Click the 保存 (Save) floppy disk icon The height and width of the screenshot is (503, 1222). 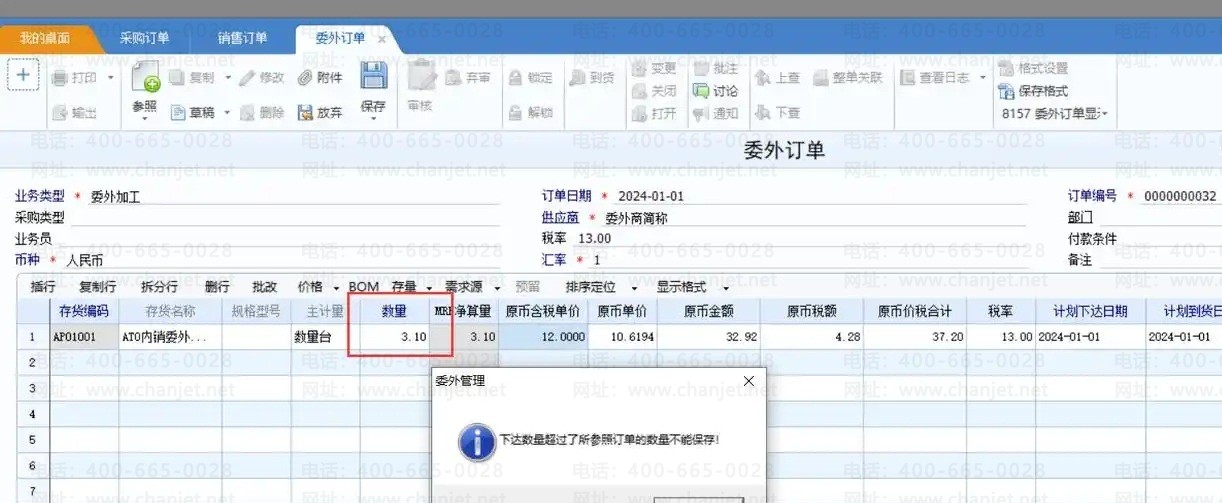point(373,78)
